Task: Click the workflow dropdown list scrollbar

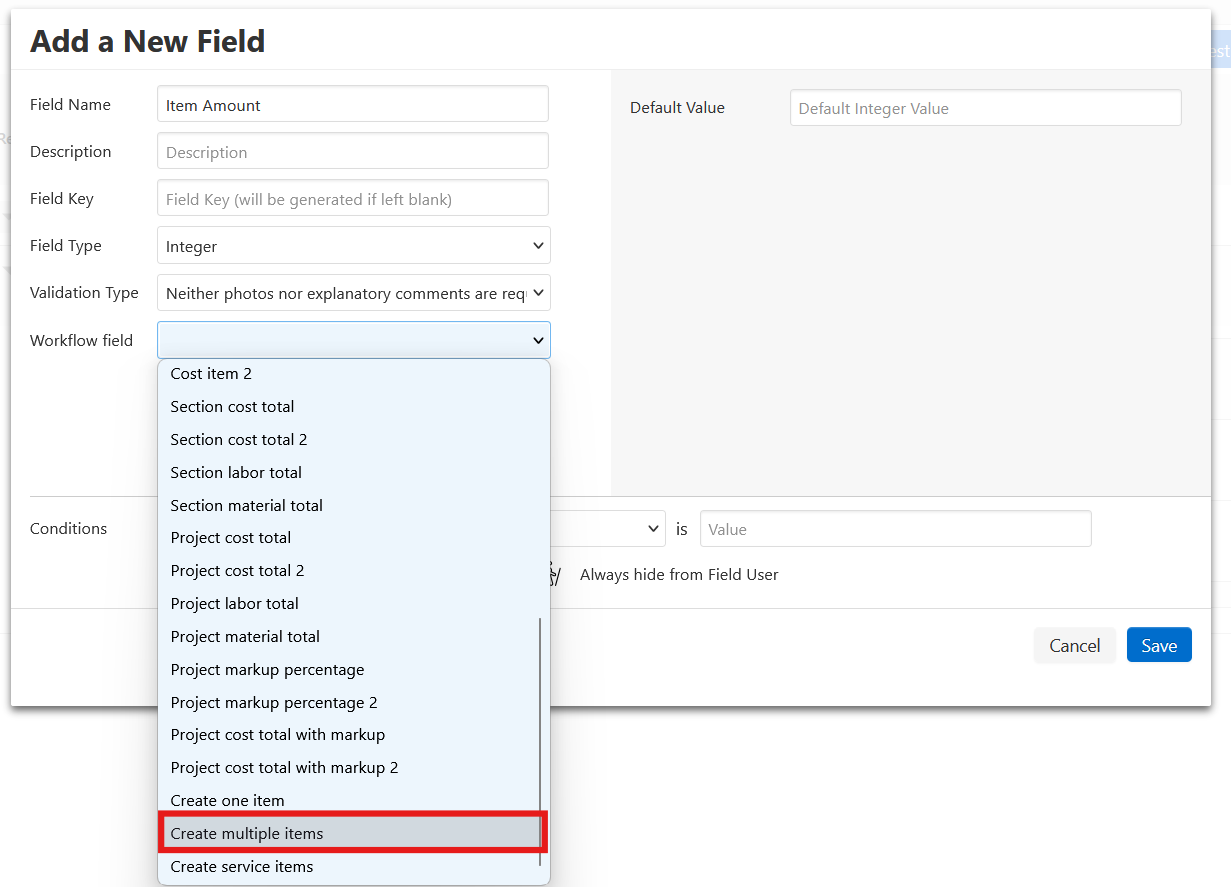Action: pos(541,740)
